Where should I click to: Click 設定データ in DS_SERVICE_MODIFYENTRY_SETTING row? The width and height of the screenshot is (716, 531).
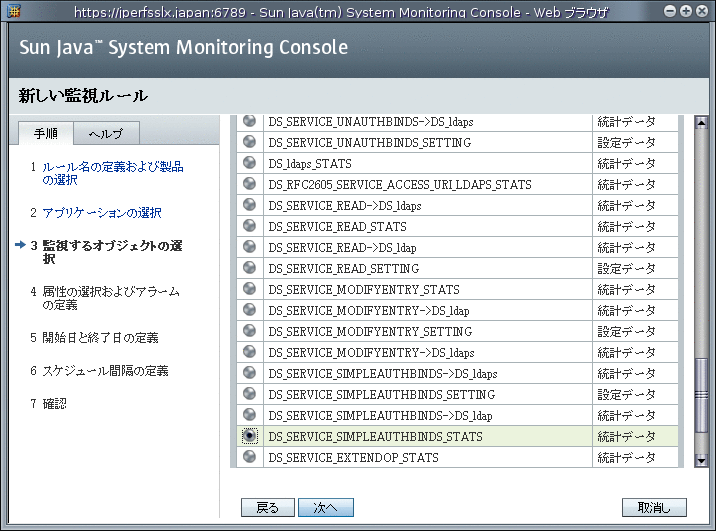coord(626,331)
